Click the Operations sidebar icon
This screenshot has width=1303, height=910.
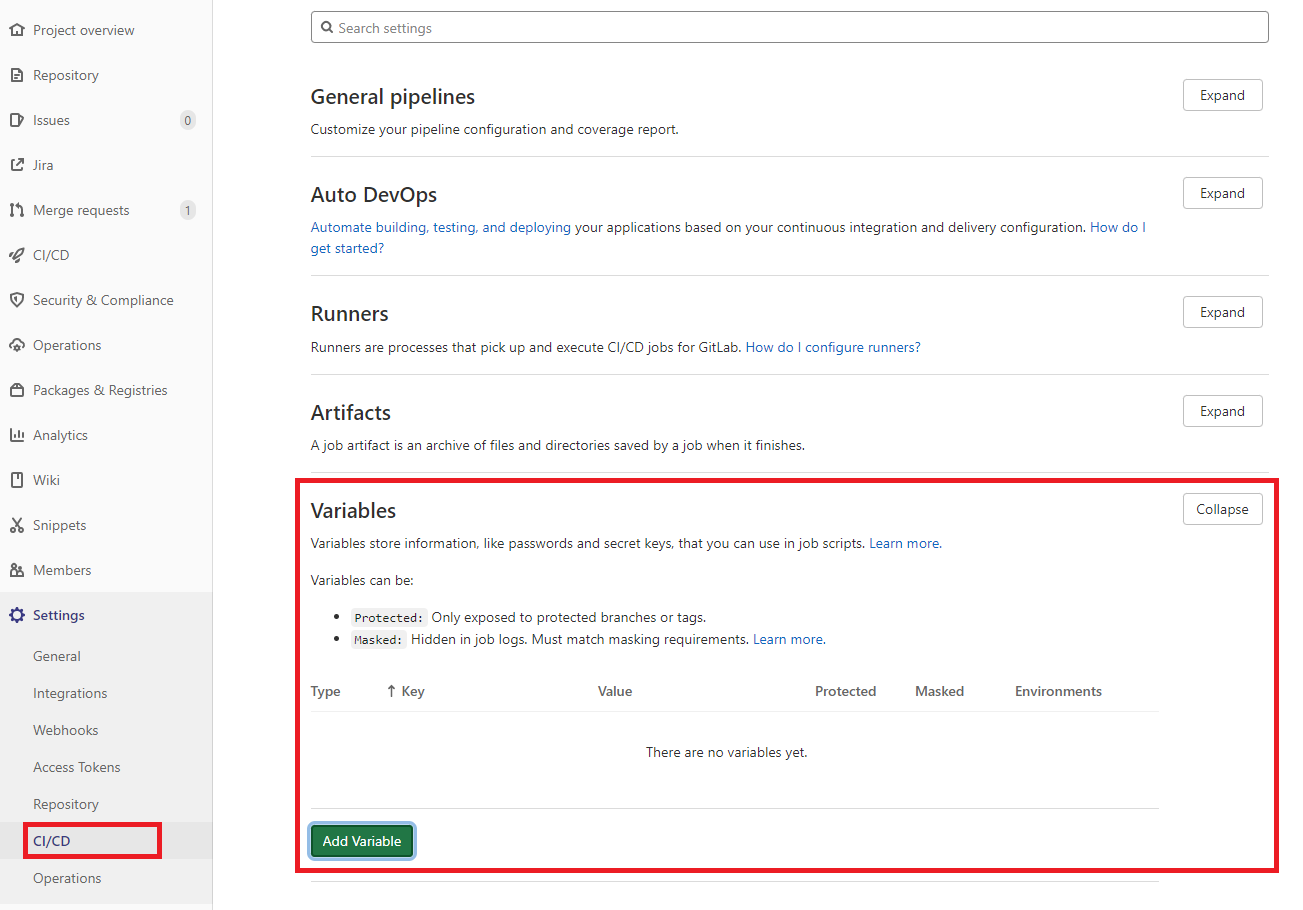pyautogui.click(x=16, y=344)
